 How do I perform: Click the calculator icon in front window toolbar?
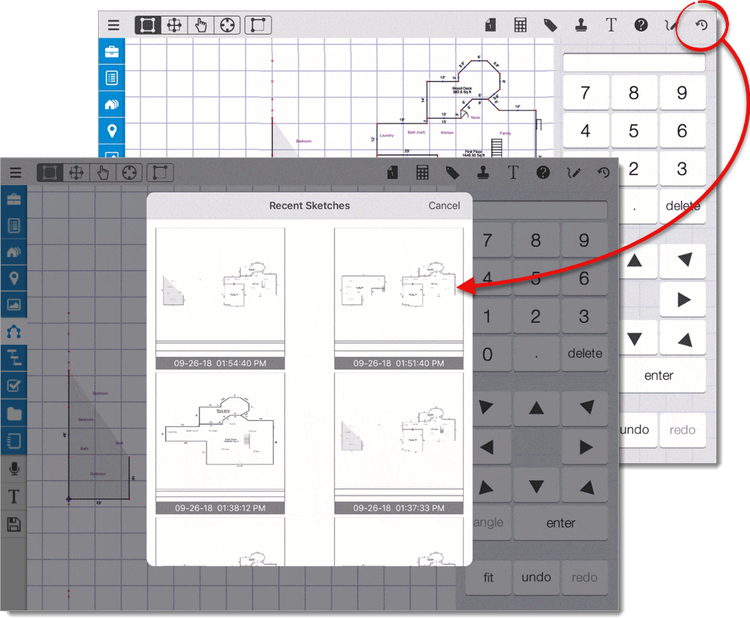[422, 173]
